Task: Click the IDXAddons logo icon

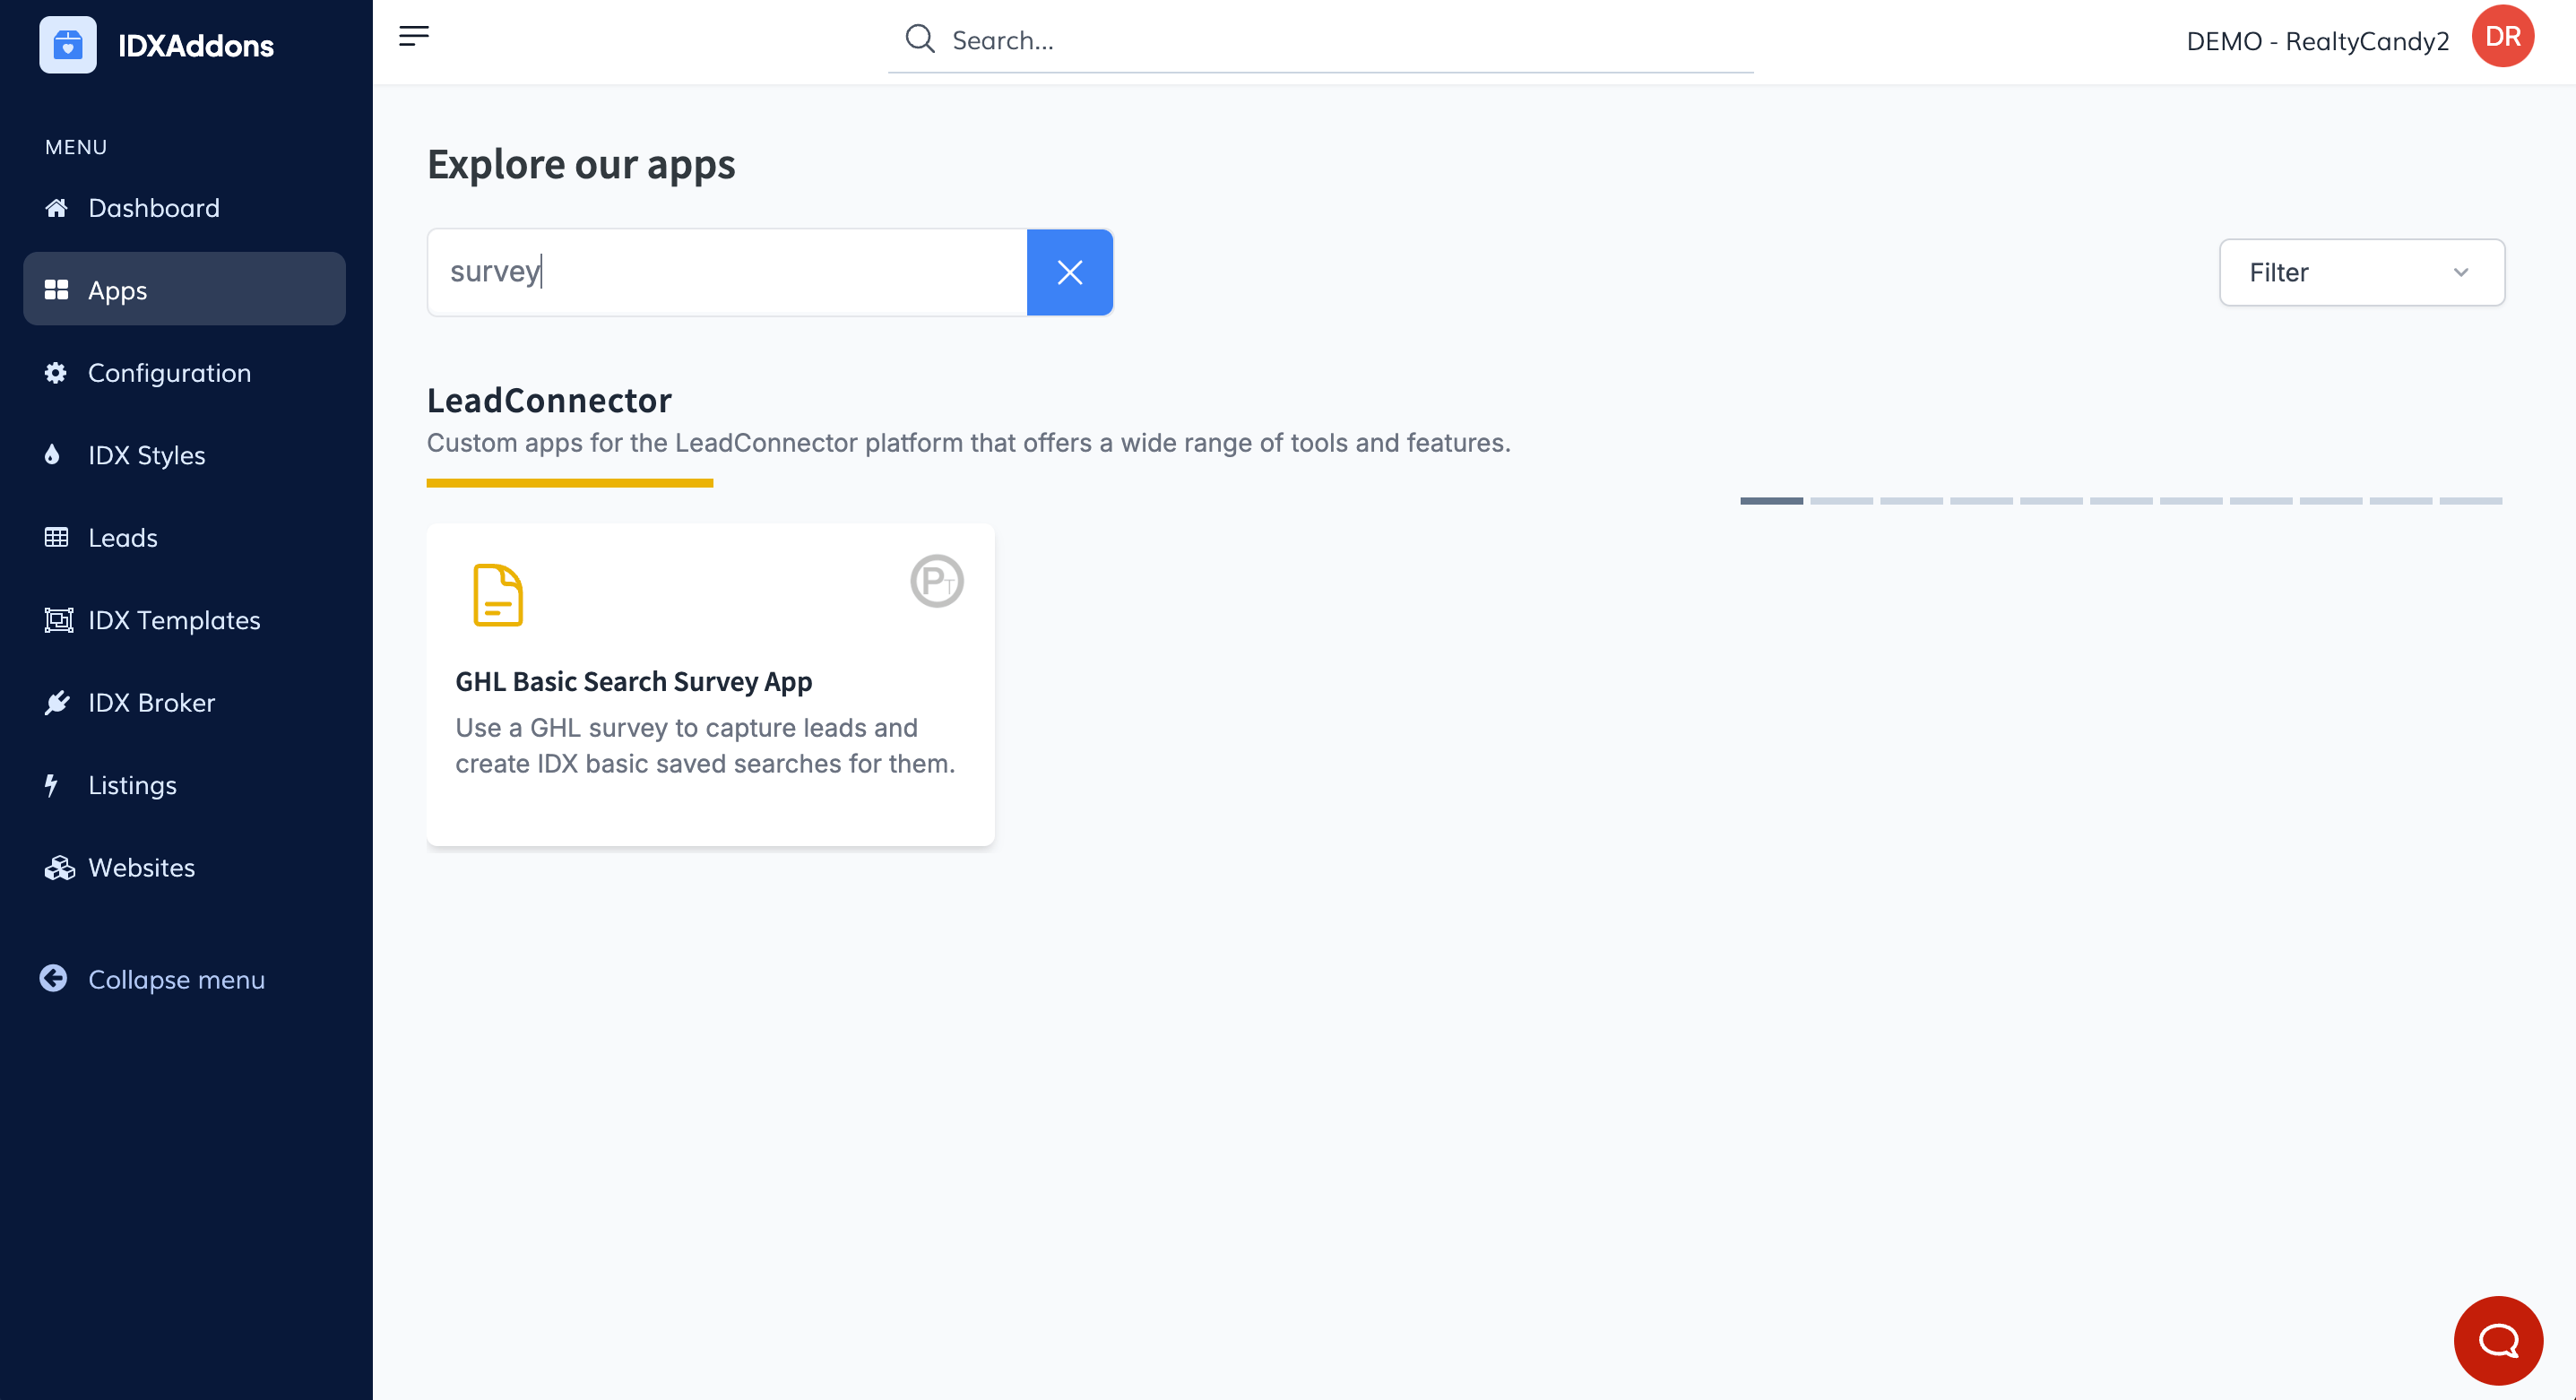Action: [68, 45]
